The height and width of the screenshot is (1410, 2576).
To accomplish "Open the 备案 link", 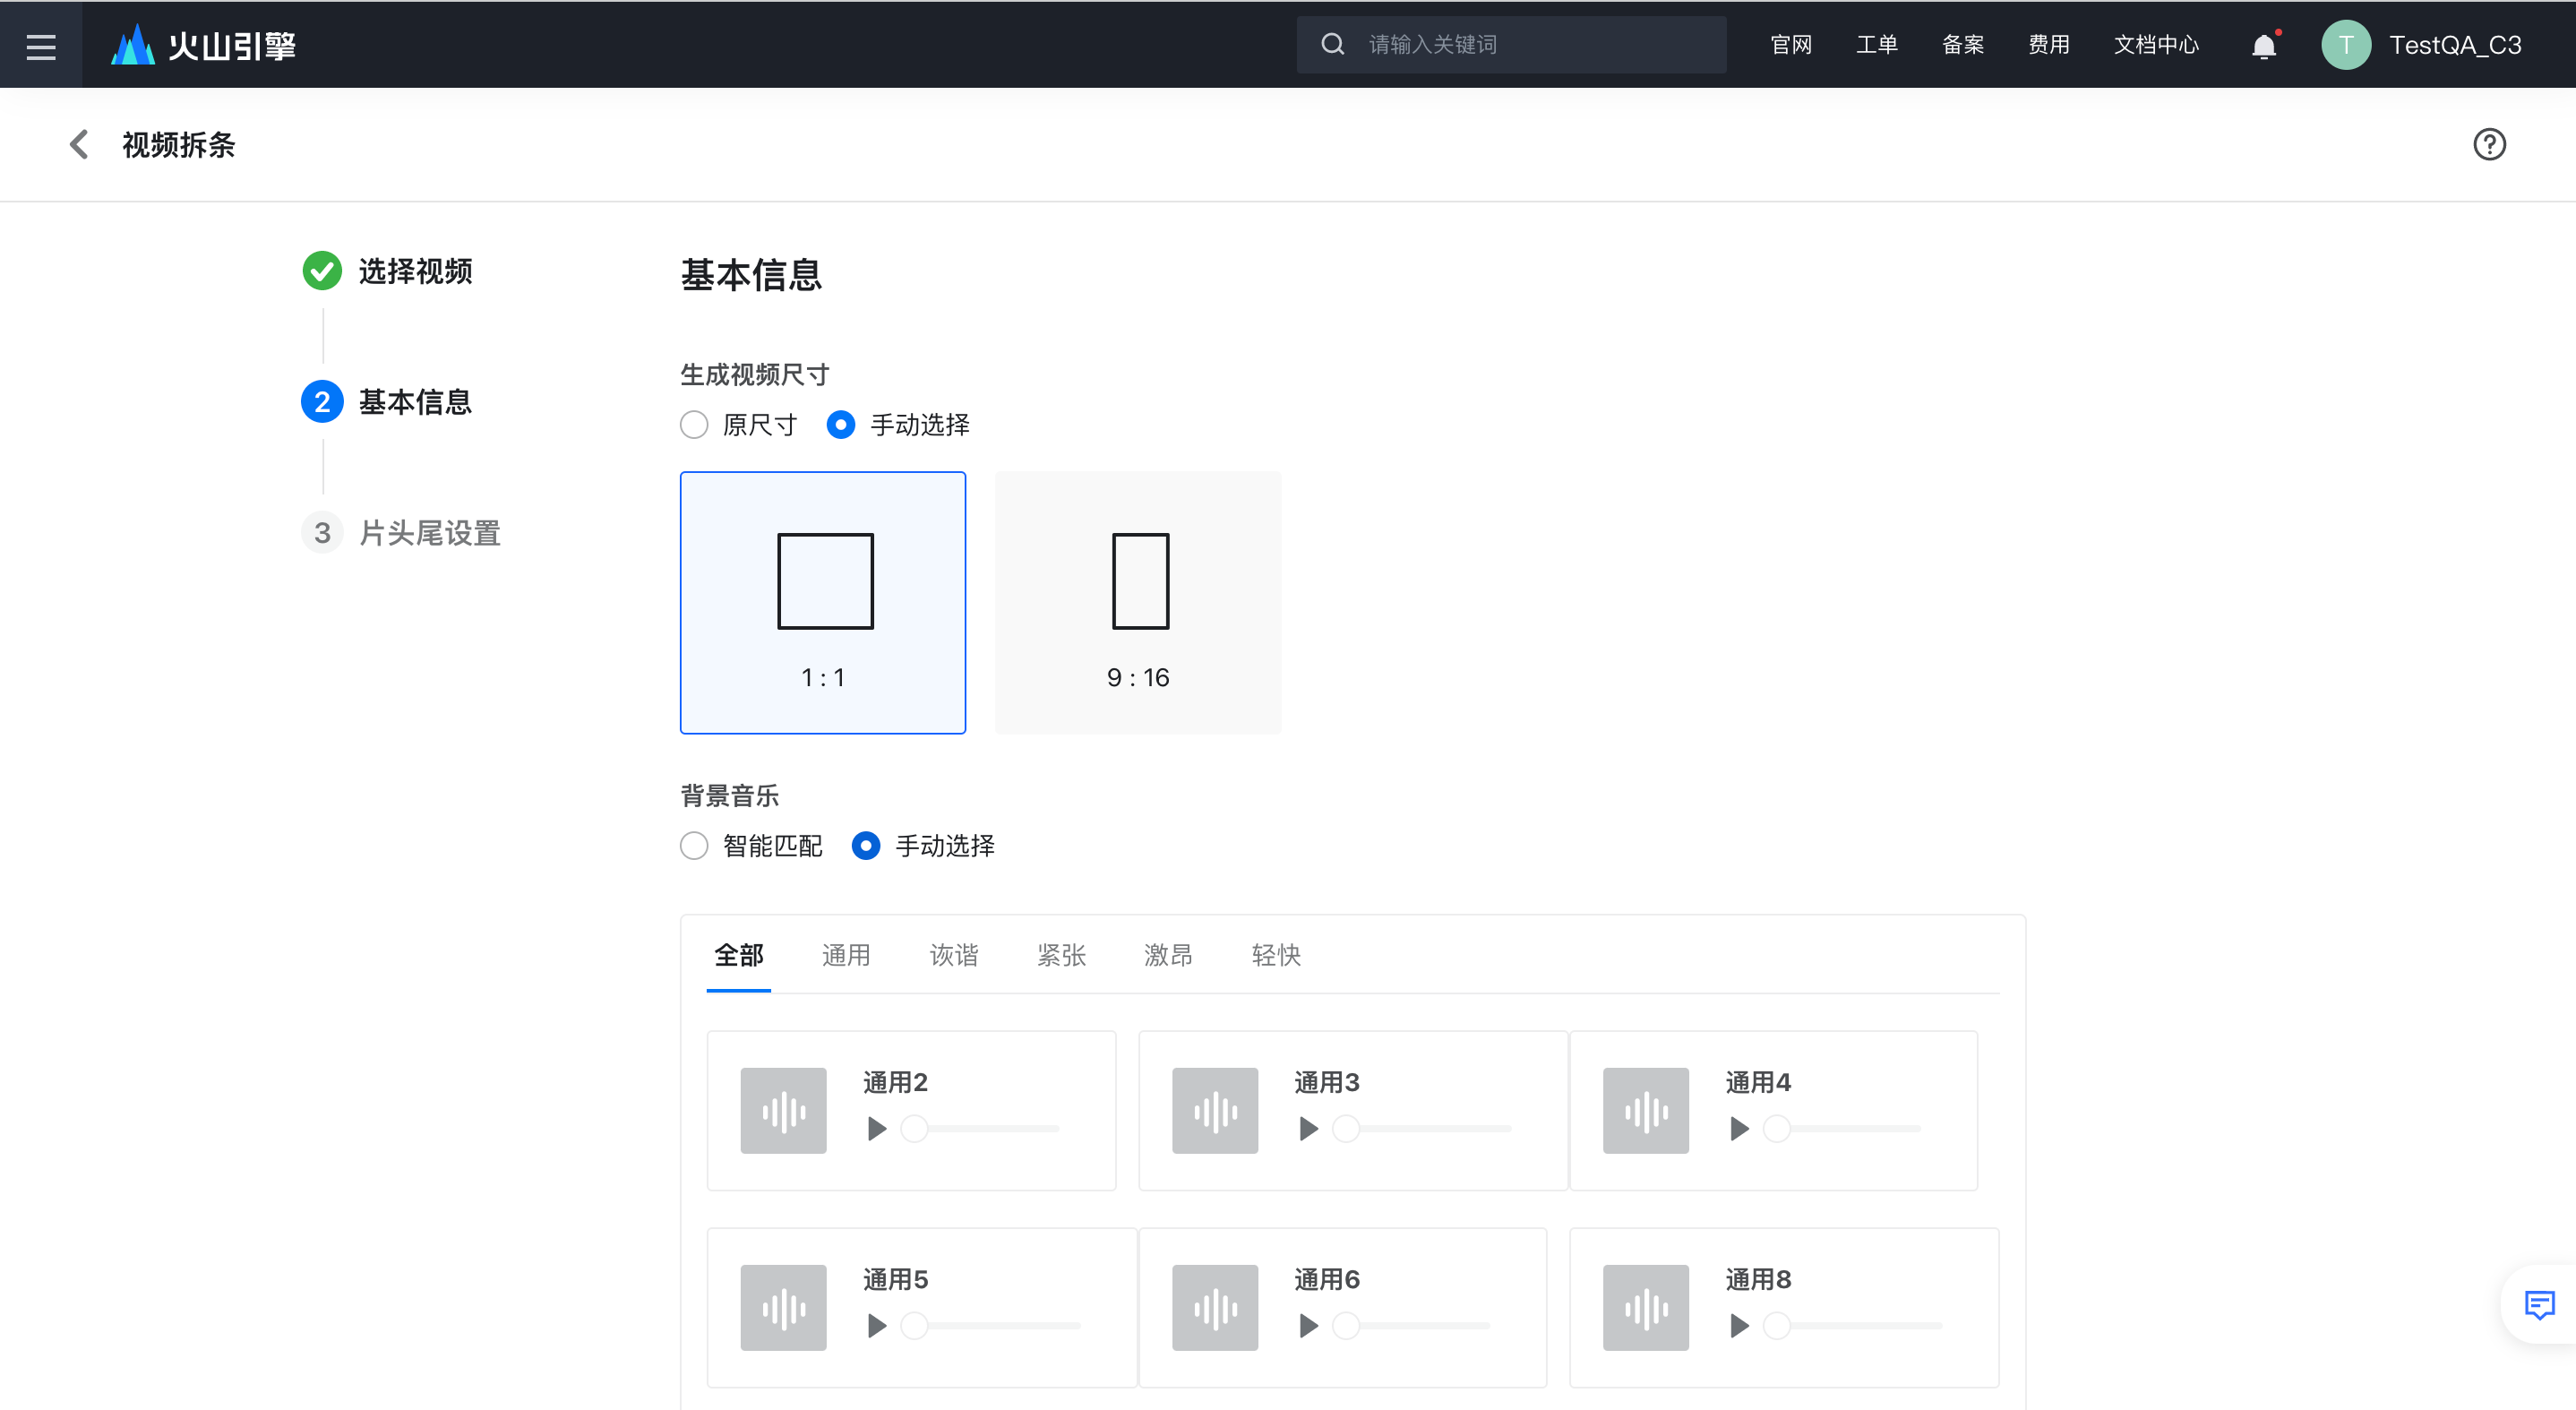I will click(x=1962, y=45).
